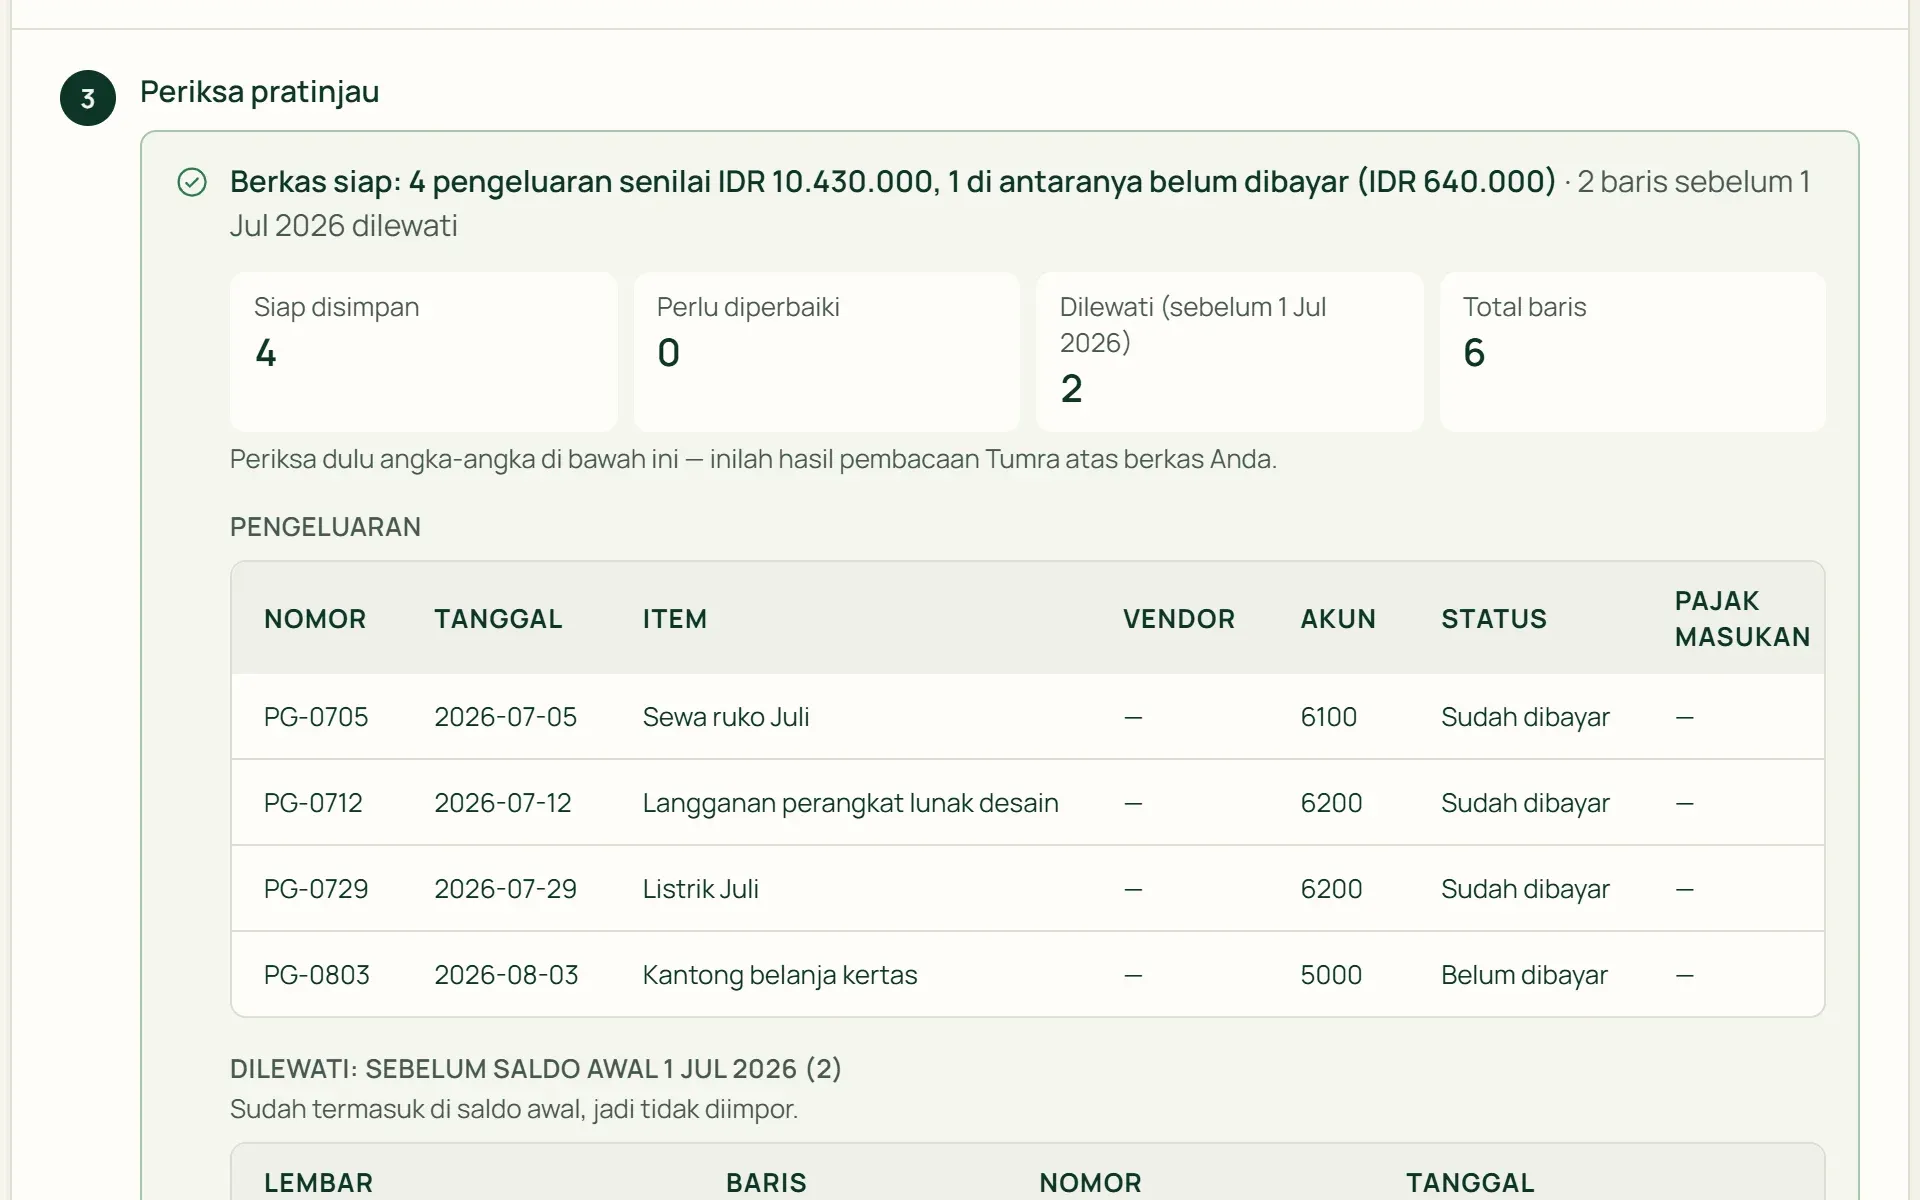Click the TANGGAL column header in Pengeluaran table
This screenshot has width=1920, height=1200.
tap(498, 619)
